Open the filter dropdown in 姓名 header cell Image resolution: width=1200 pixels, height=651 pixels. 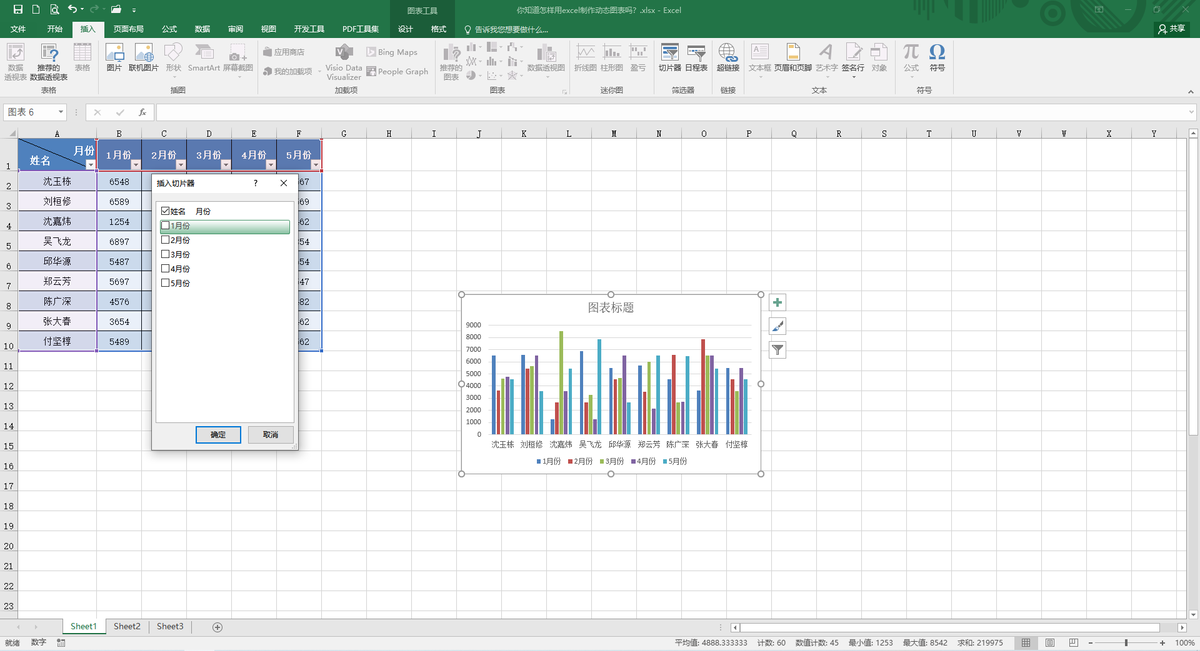(90, 165)
